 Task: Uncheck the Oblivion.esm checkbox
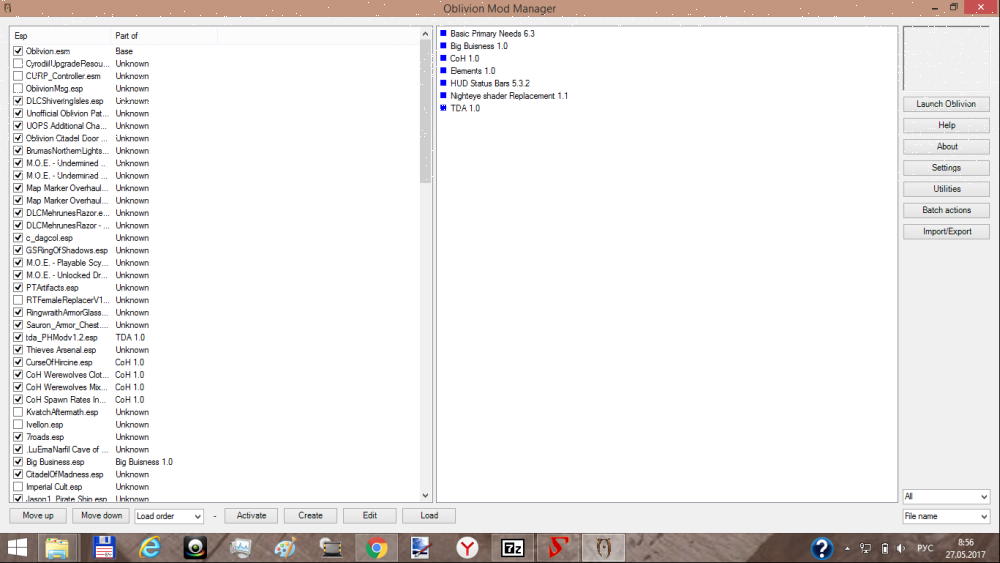click(x=18, y=51)
